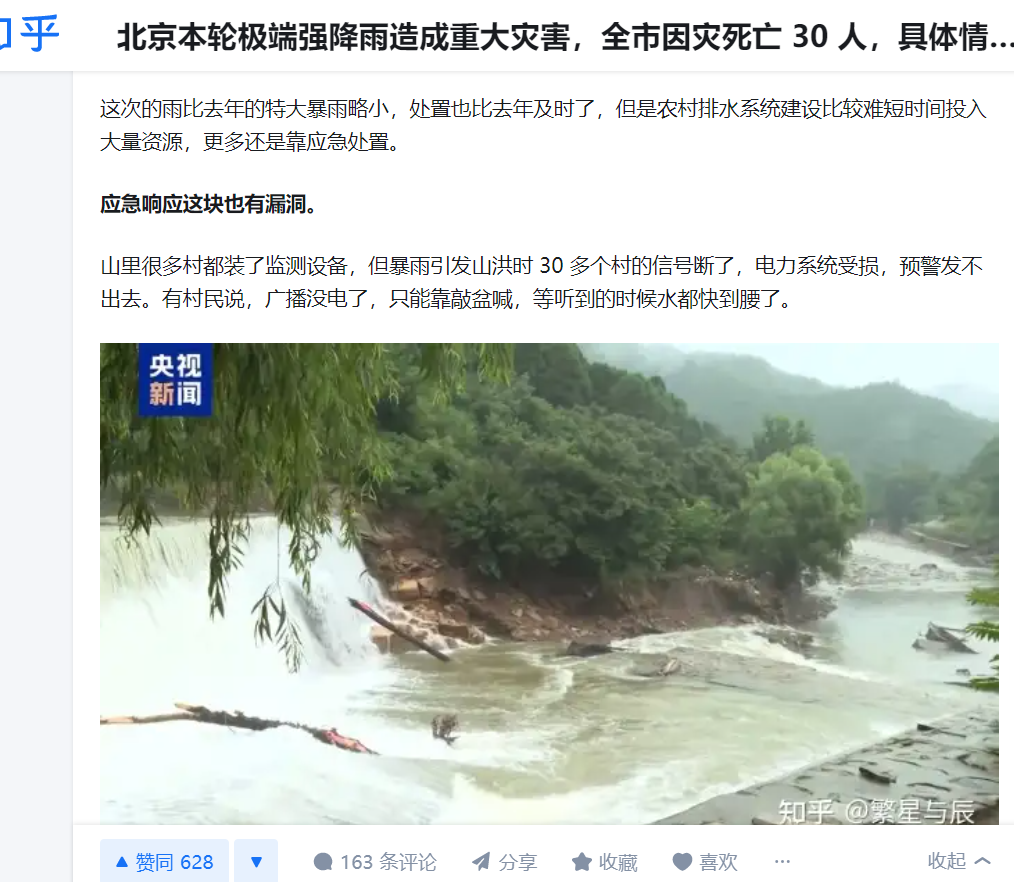The height and width of the screenshot is (882, 1014).
Task: Click the Zhihu logo
Action: pyautogui.click(x=29, y=34)
